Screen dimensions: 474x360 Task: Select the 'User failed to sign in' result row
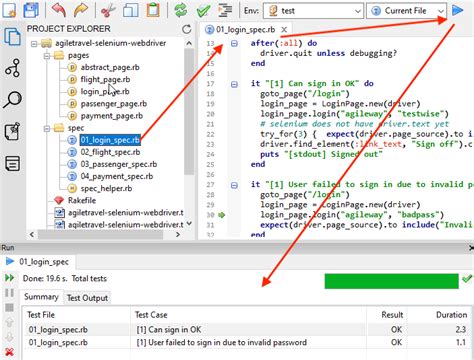pos(247,343)
